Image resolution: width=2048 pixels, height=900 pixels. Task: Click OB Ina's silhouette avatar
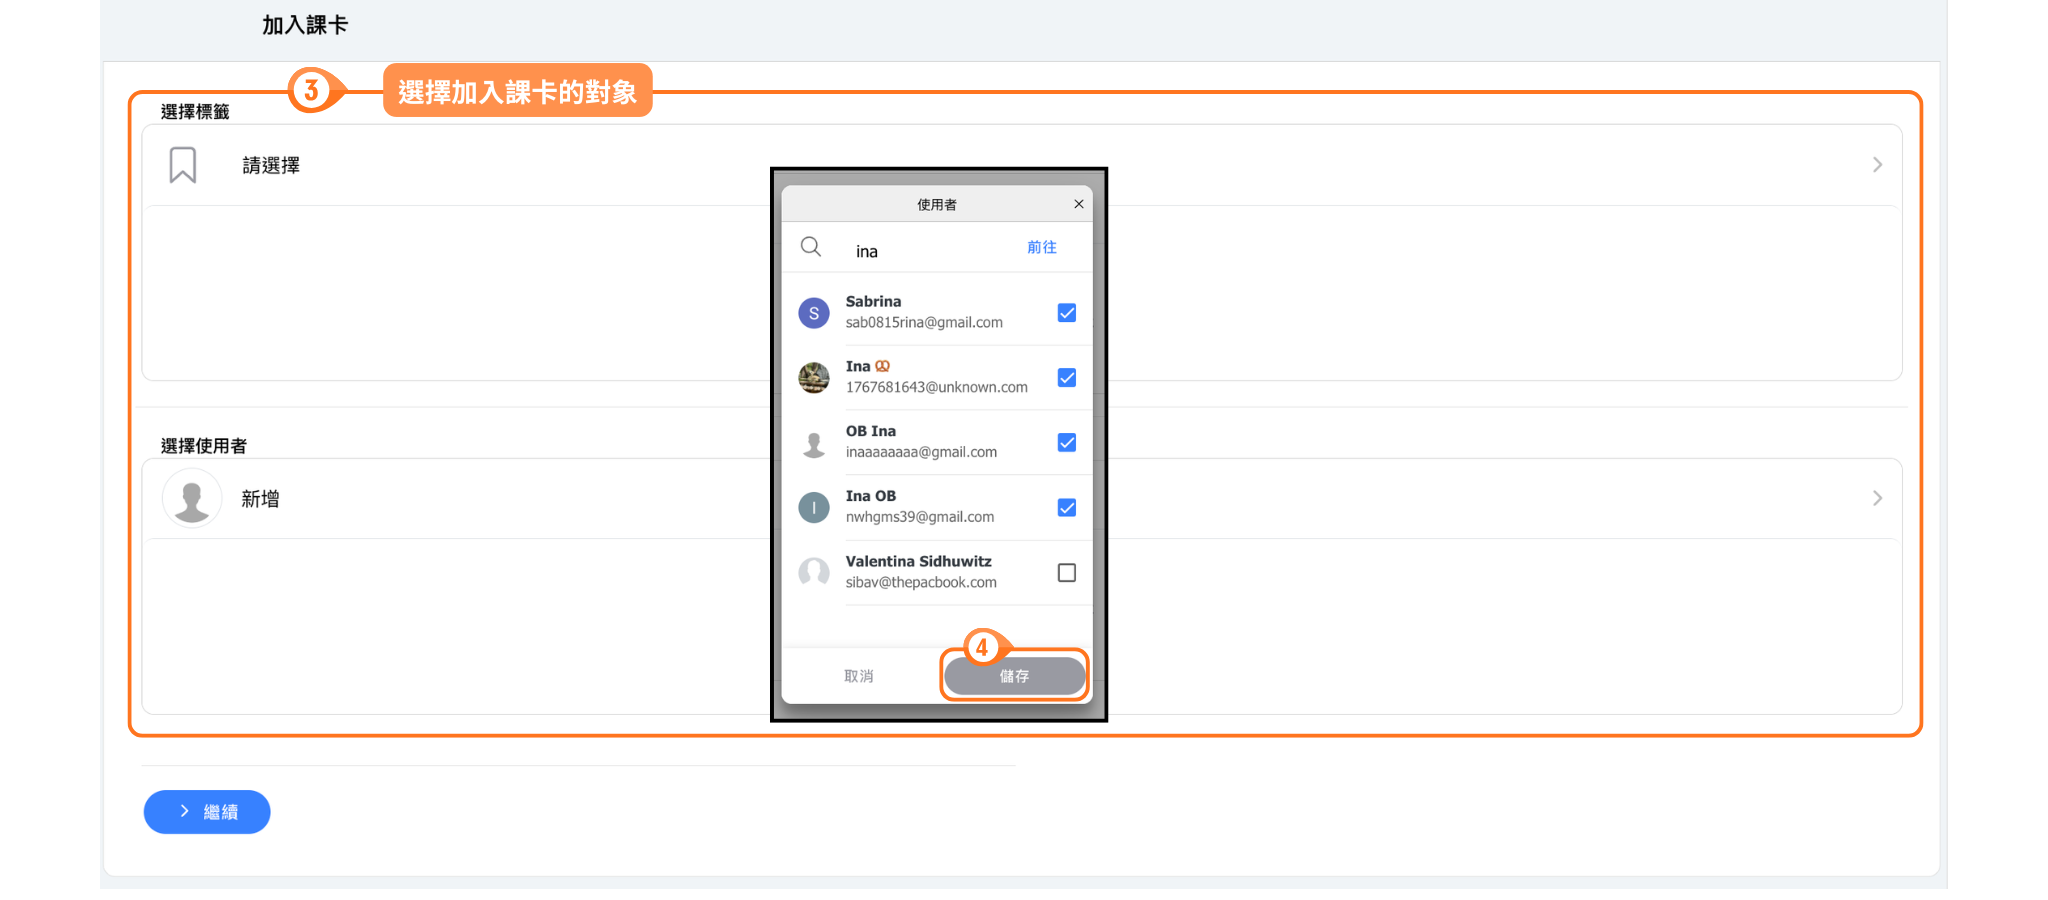pos(814,443)
